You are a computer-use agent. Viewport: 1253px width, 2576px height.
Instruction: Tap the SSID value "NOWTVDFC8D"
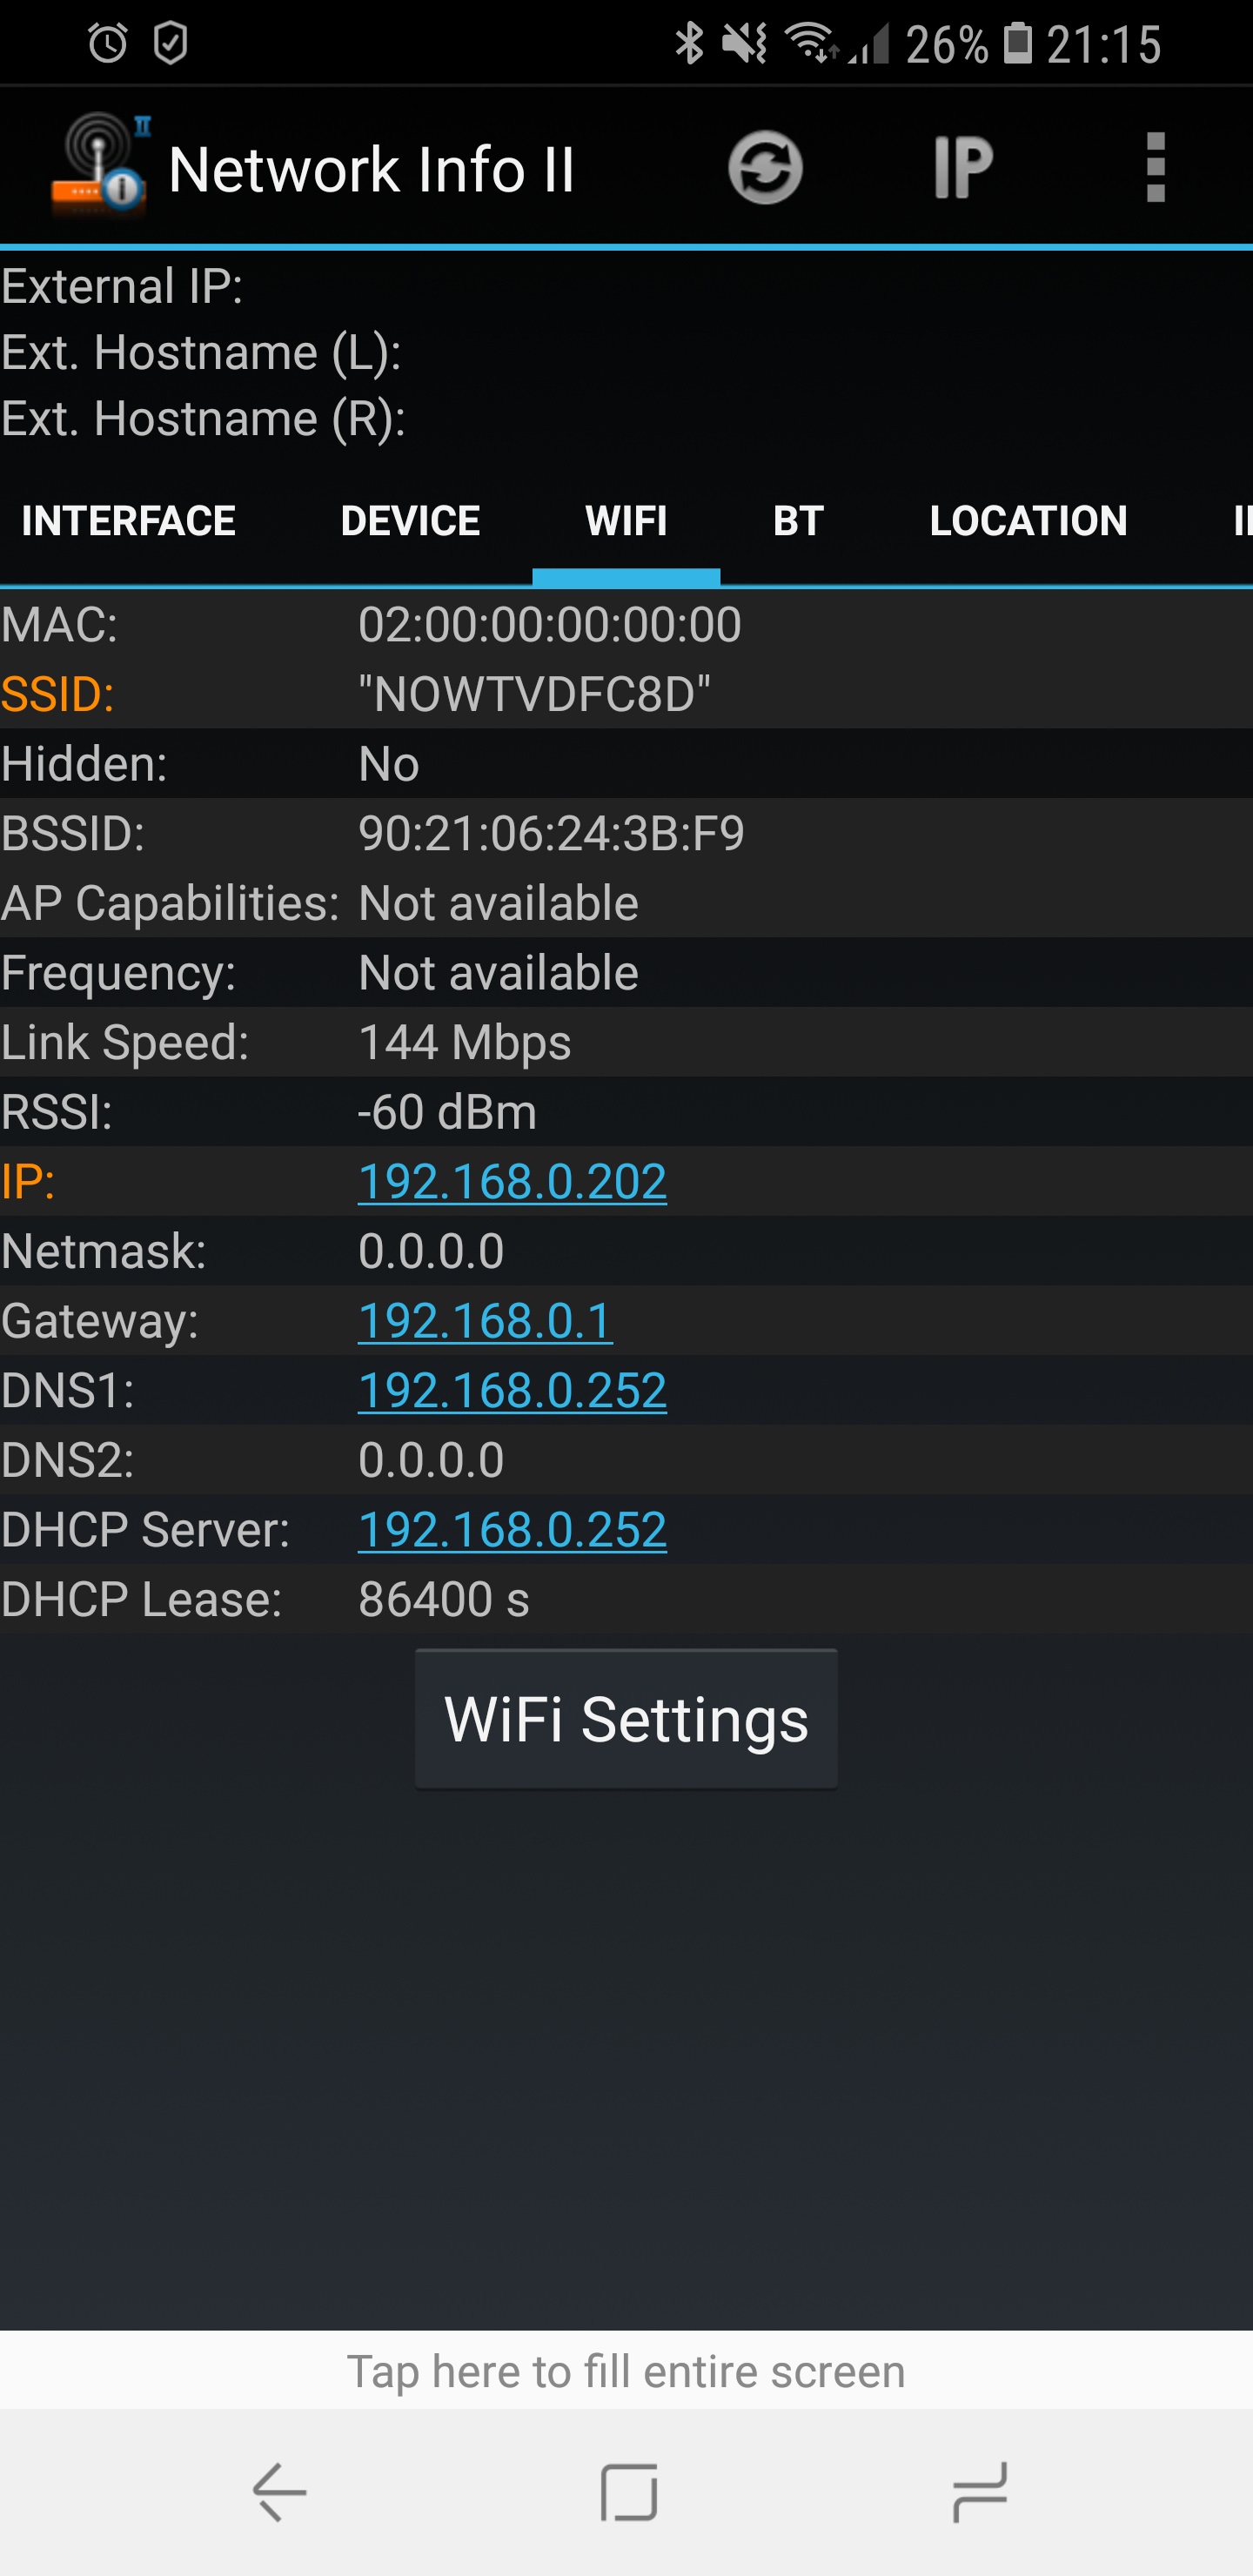click(534, 694)
